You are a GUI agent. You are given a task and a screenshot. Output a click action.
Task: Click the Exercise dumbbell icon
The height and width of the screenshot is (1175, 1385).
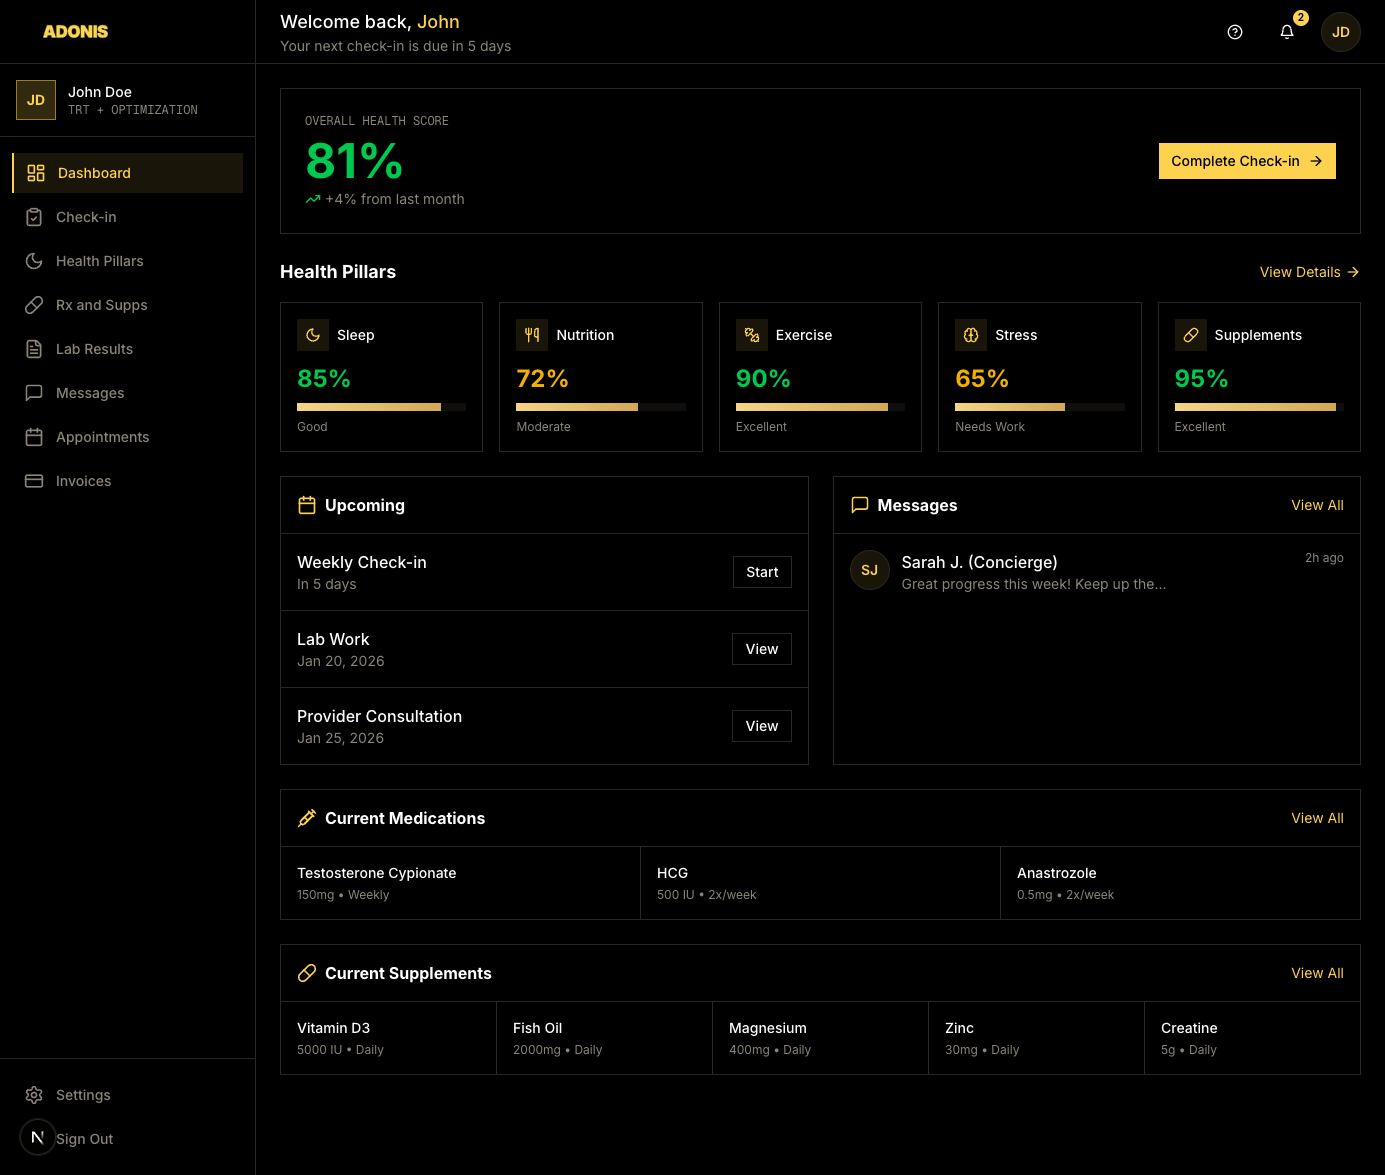click(752, 335)
